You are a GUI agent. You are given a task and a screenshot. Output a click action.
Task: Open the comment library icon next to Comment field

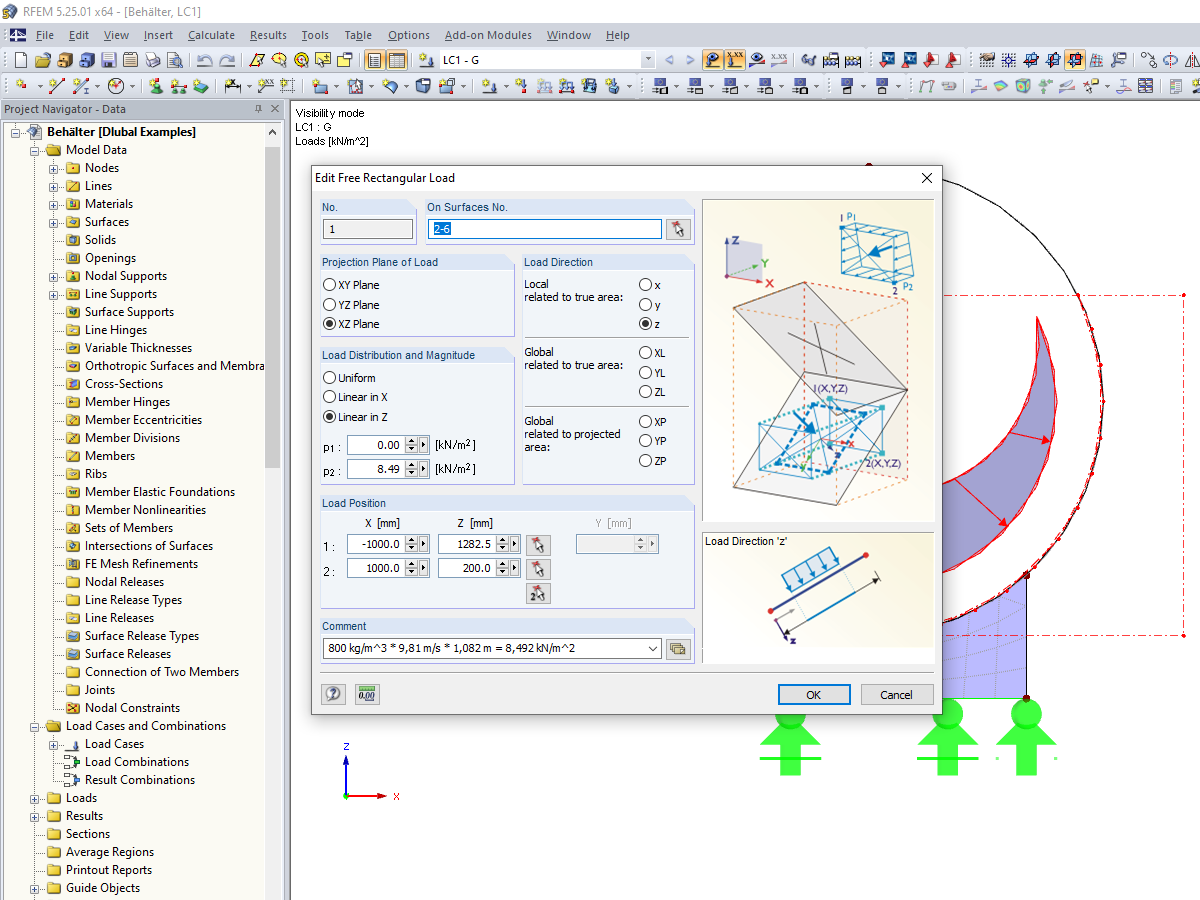(x=678, y=649)
